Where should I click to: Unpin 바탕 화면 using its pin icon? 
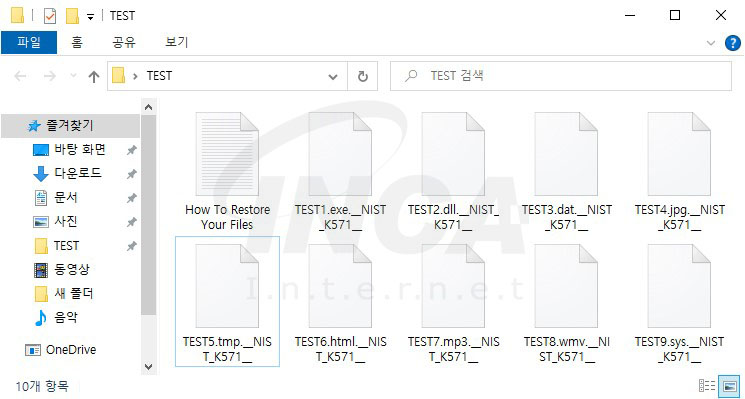pos(131,151)
